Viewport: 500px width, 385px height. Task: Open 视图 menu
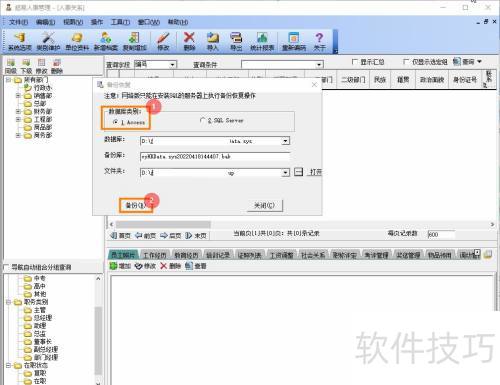pos(73,22)
